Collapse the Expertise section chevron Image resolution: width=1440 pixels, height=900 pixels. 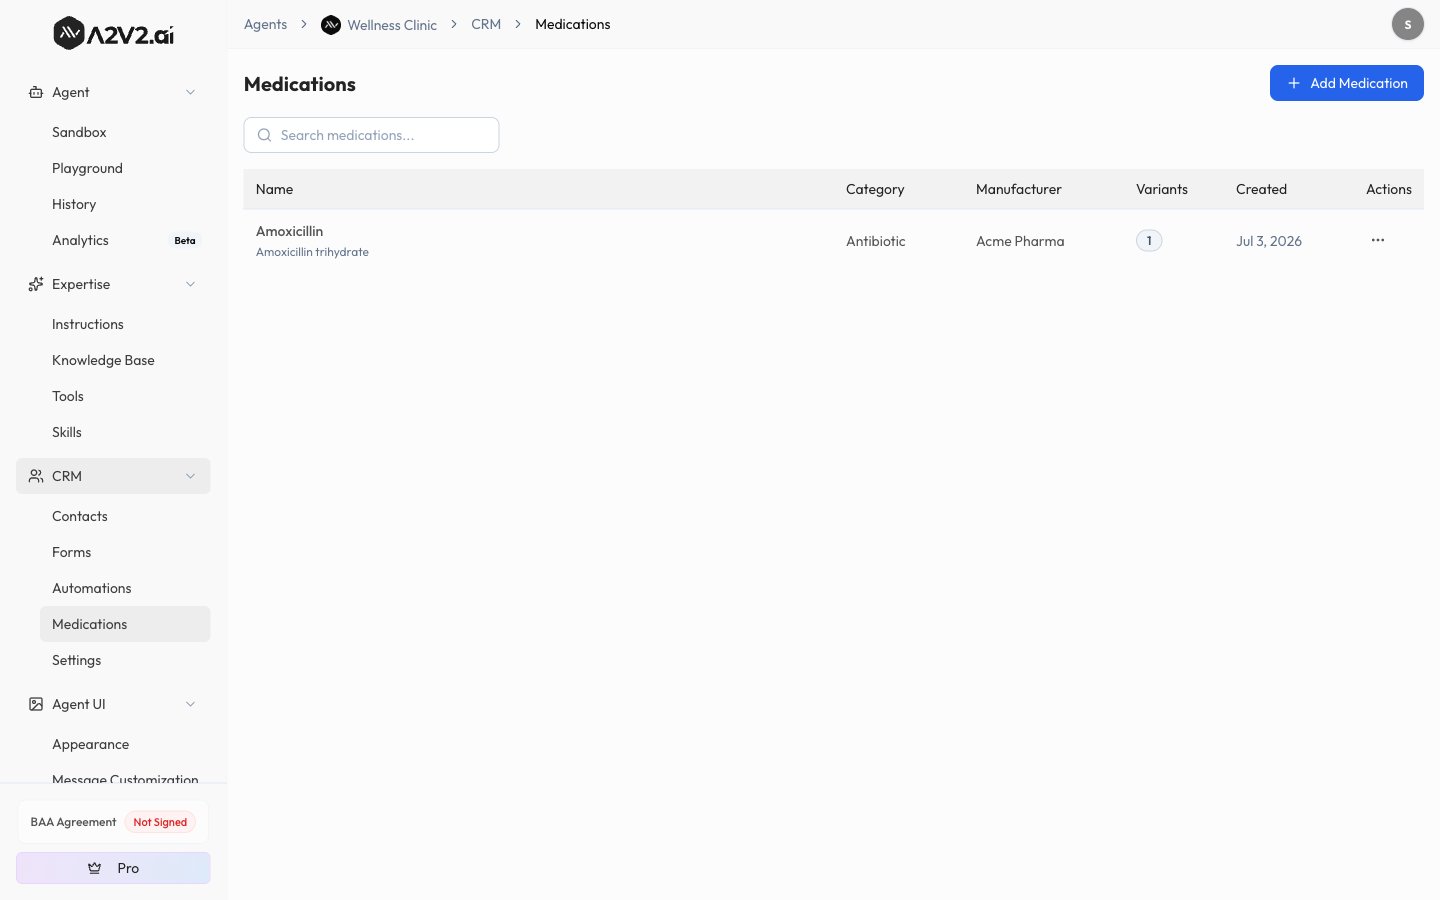click(190, 284)
